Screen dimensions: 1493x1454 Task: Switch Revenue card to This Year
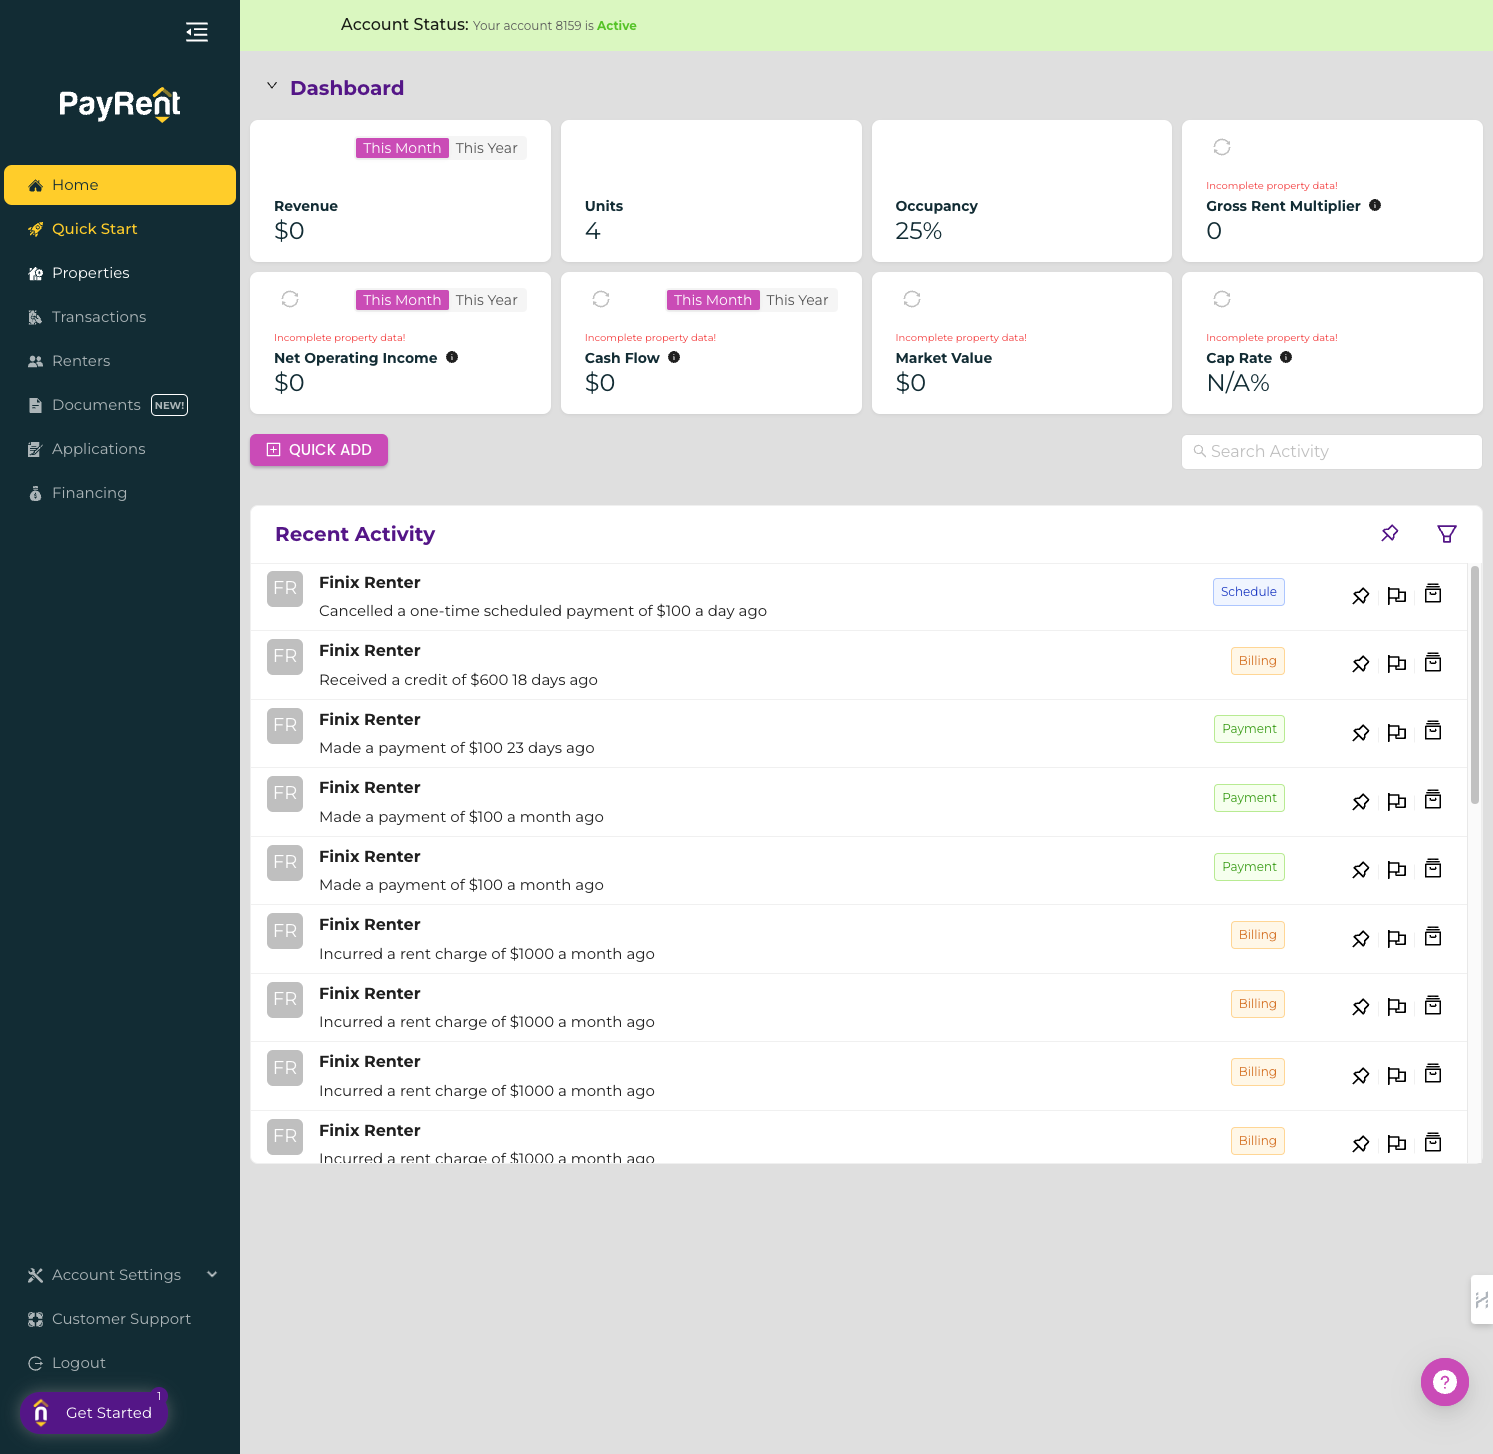tap(487, 148)
